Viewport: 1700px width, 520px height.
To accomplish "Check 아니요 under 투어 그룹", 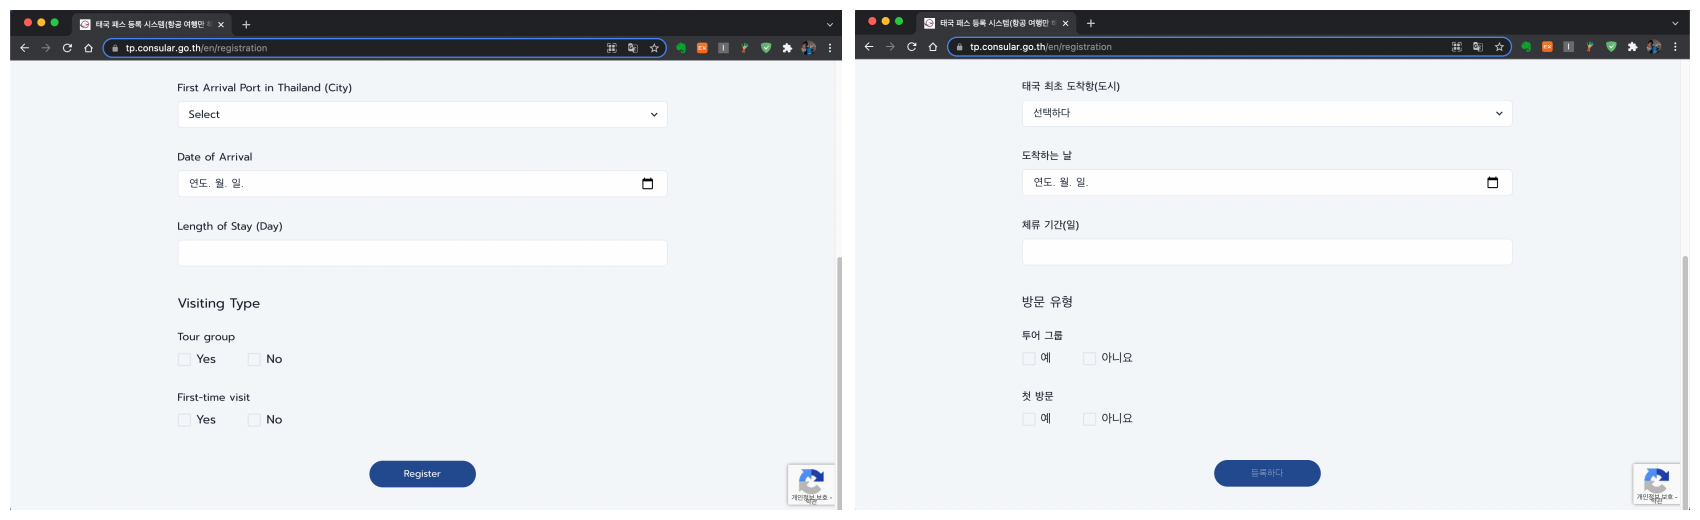I will click(1089, 358).
